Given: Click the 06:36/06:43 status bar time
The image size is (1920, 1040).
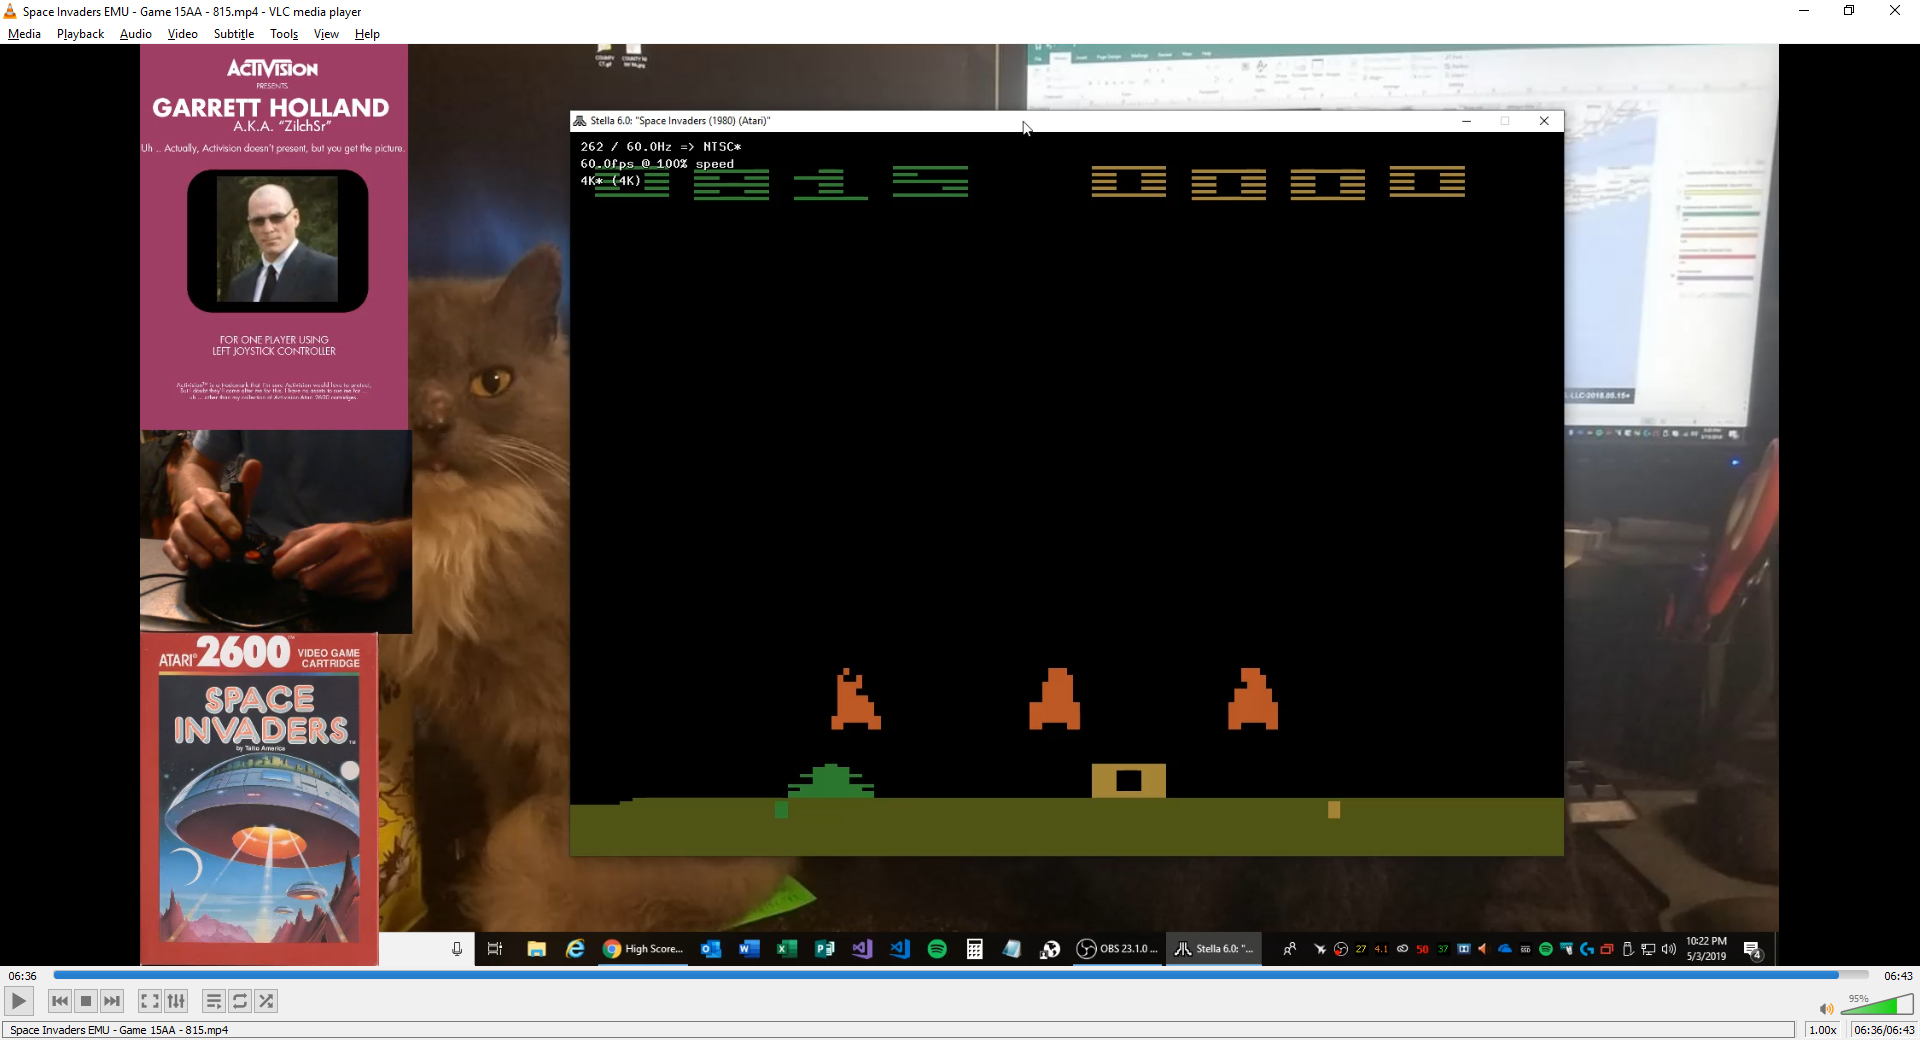Looking at the screenshot, I should tap(1884, 1030).
